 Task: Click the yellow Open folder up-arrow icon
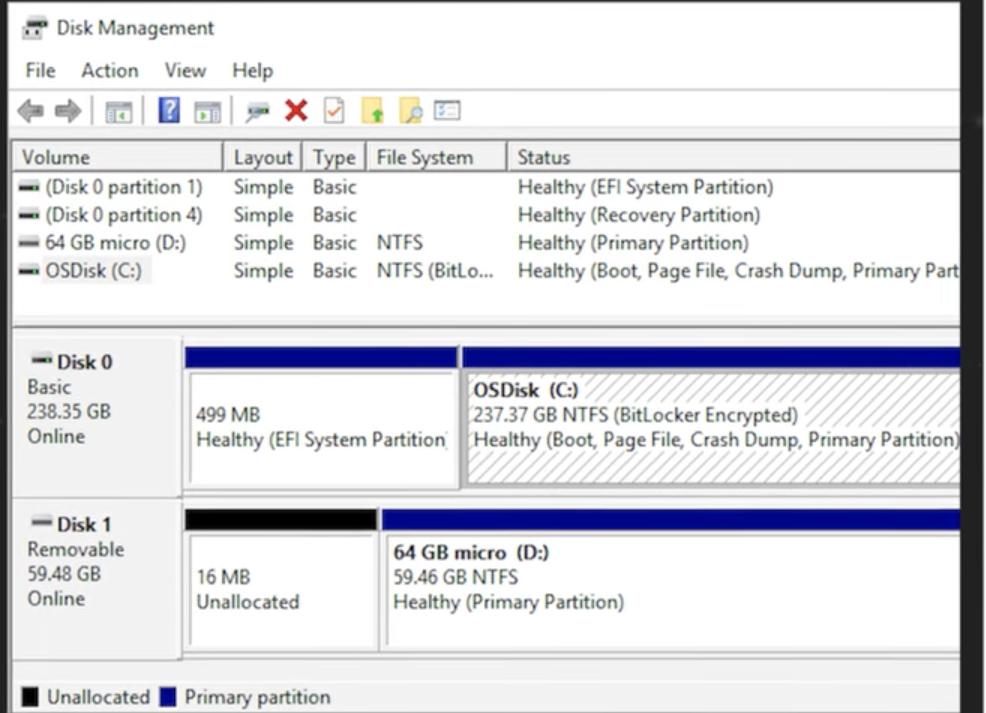[x=373, y=111]
